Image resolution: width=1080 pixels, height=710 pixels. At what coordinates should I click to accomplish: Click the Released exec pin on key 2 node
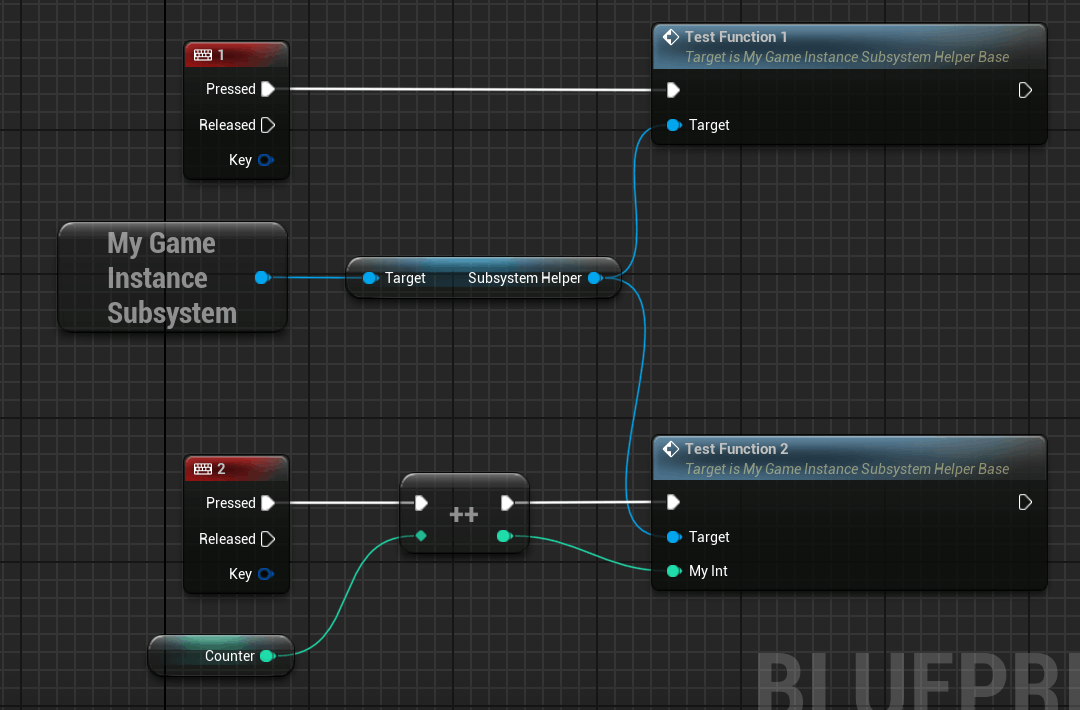click(268, 539)
